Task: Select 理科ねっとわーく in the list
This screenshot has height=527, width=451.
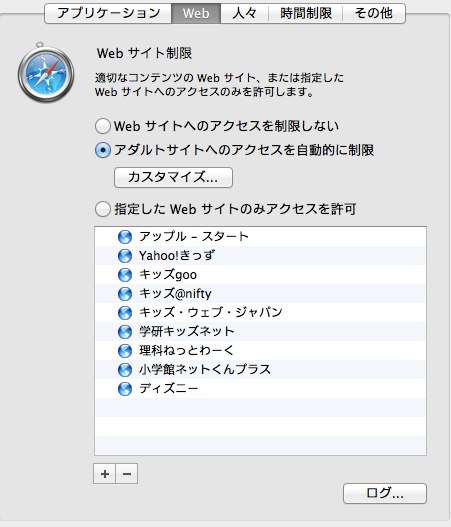Action: click(260, 351)
